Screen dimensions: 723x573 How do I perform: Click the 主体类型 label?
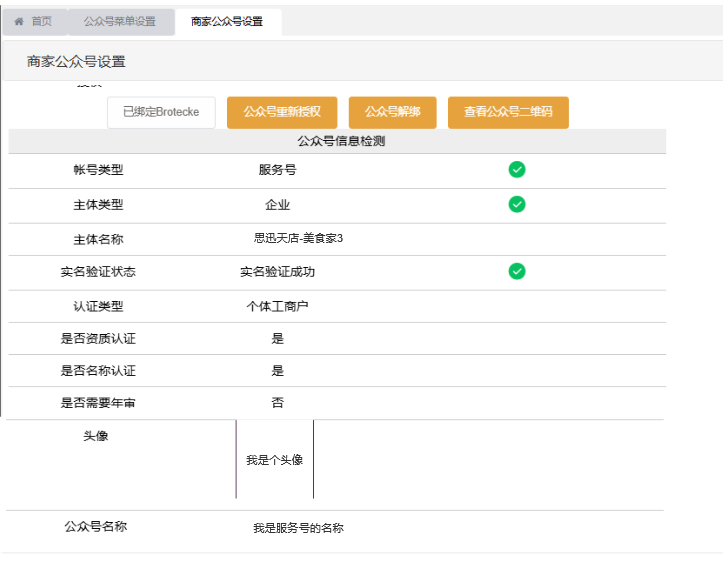[x=98, y=205]
